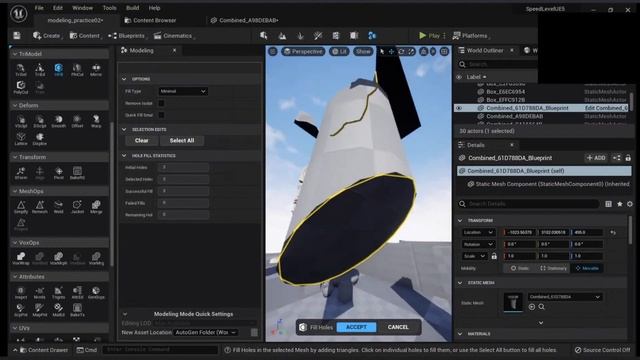Open the VoxWrap tool
The image size is (640, 360).
point(21,258)
